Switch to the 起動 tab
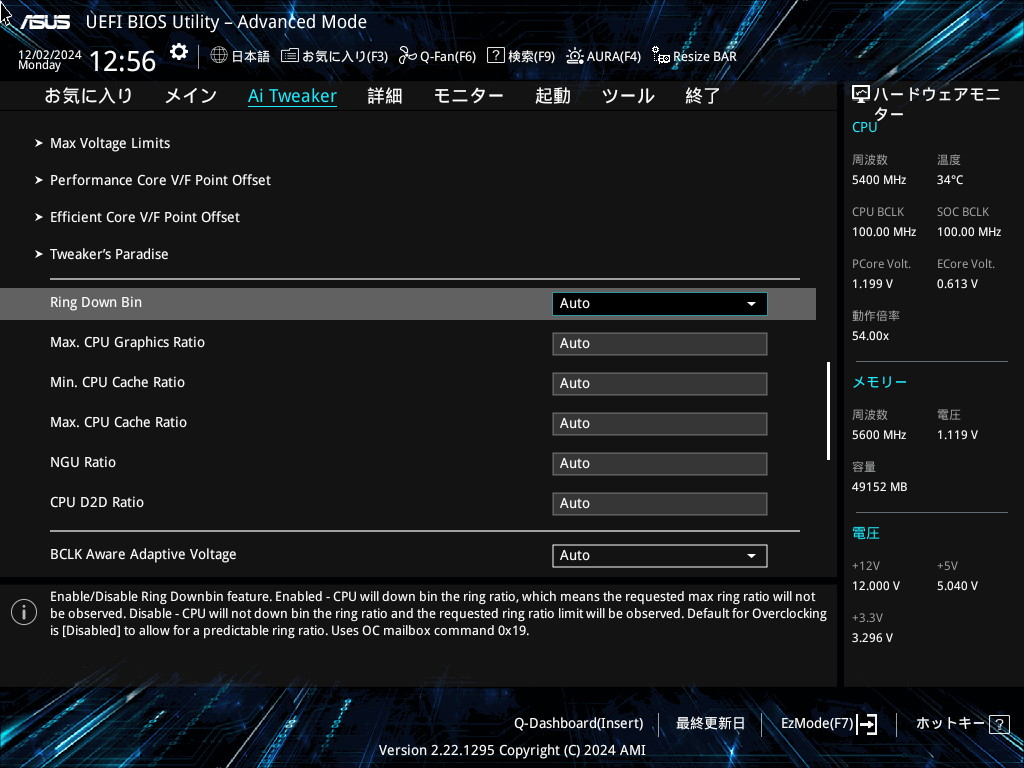 [x=552, y=96]
